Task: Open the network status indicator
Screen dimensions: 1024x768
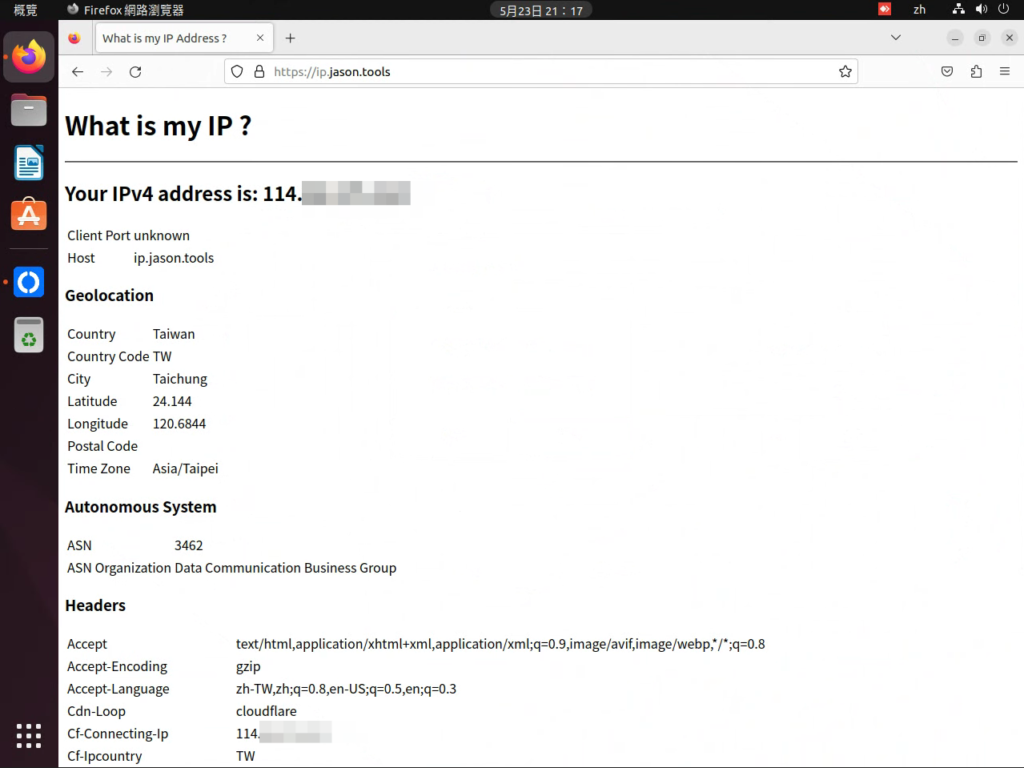Action: [x=958, y=9]
